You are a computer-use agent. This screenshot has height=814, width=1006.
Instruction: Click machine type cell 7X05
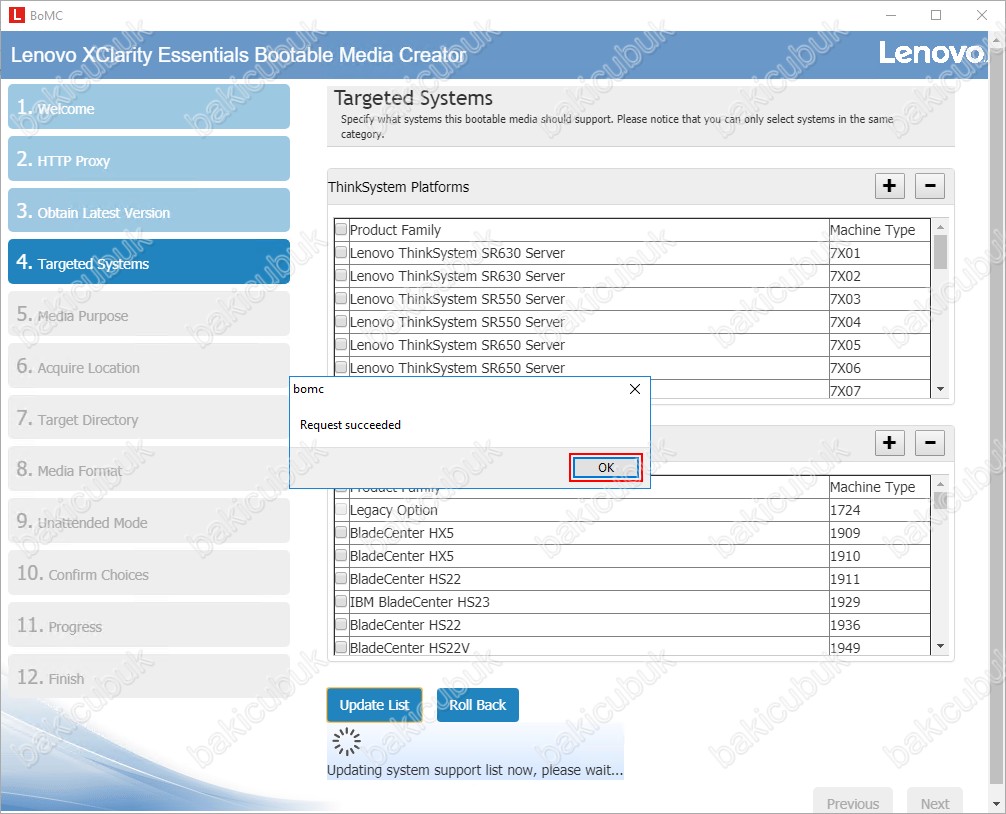[879, 345]
